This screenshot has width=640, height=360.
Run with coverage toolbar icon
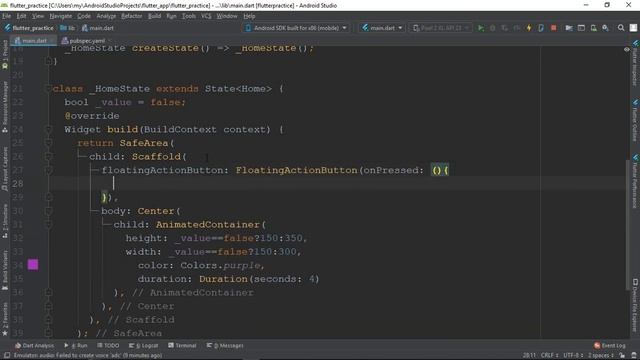(x=505, y=28)
